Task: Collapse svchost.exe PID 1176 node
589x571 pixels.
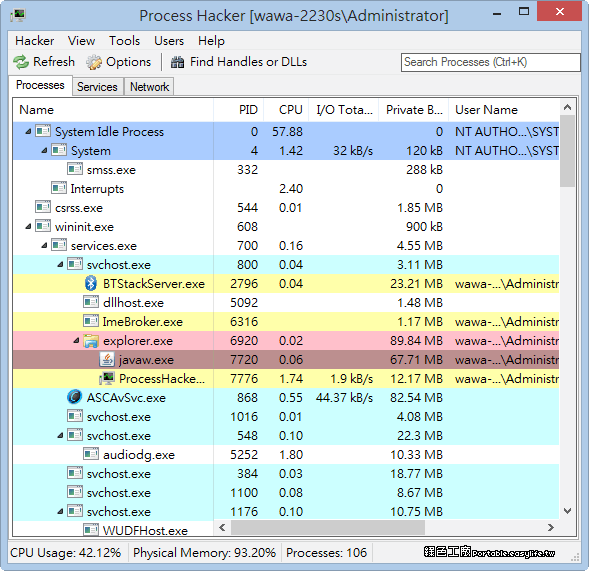Action: 60,512
